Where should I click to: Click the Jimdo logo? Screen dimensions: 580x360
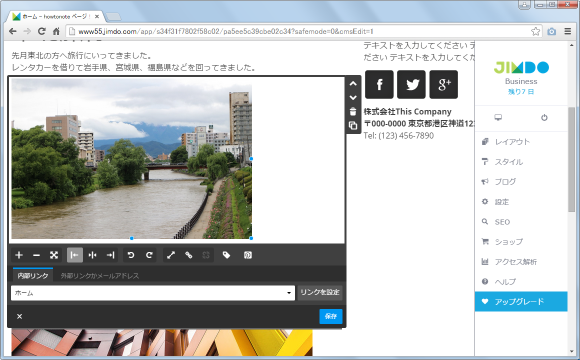point(521,67)
